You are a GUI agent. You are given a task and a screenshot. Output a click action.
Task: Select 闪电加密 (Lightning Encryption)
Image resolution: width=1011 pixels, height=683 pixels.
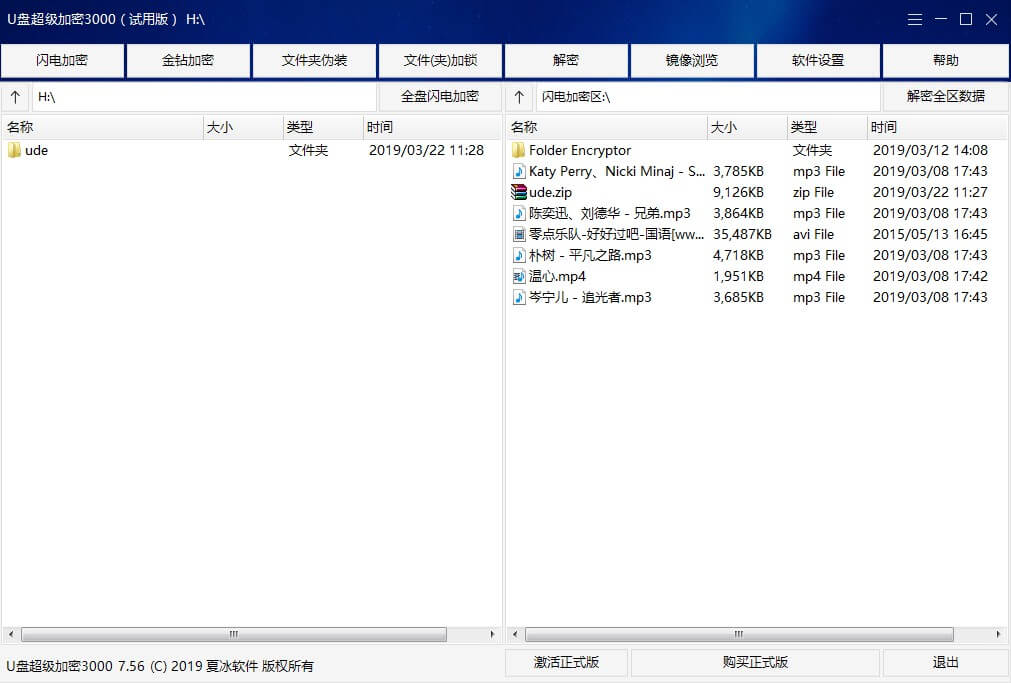click(x=62, y=60)
